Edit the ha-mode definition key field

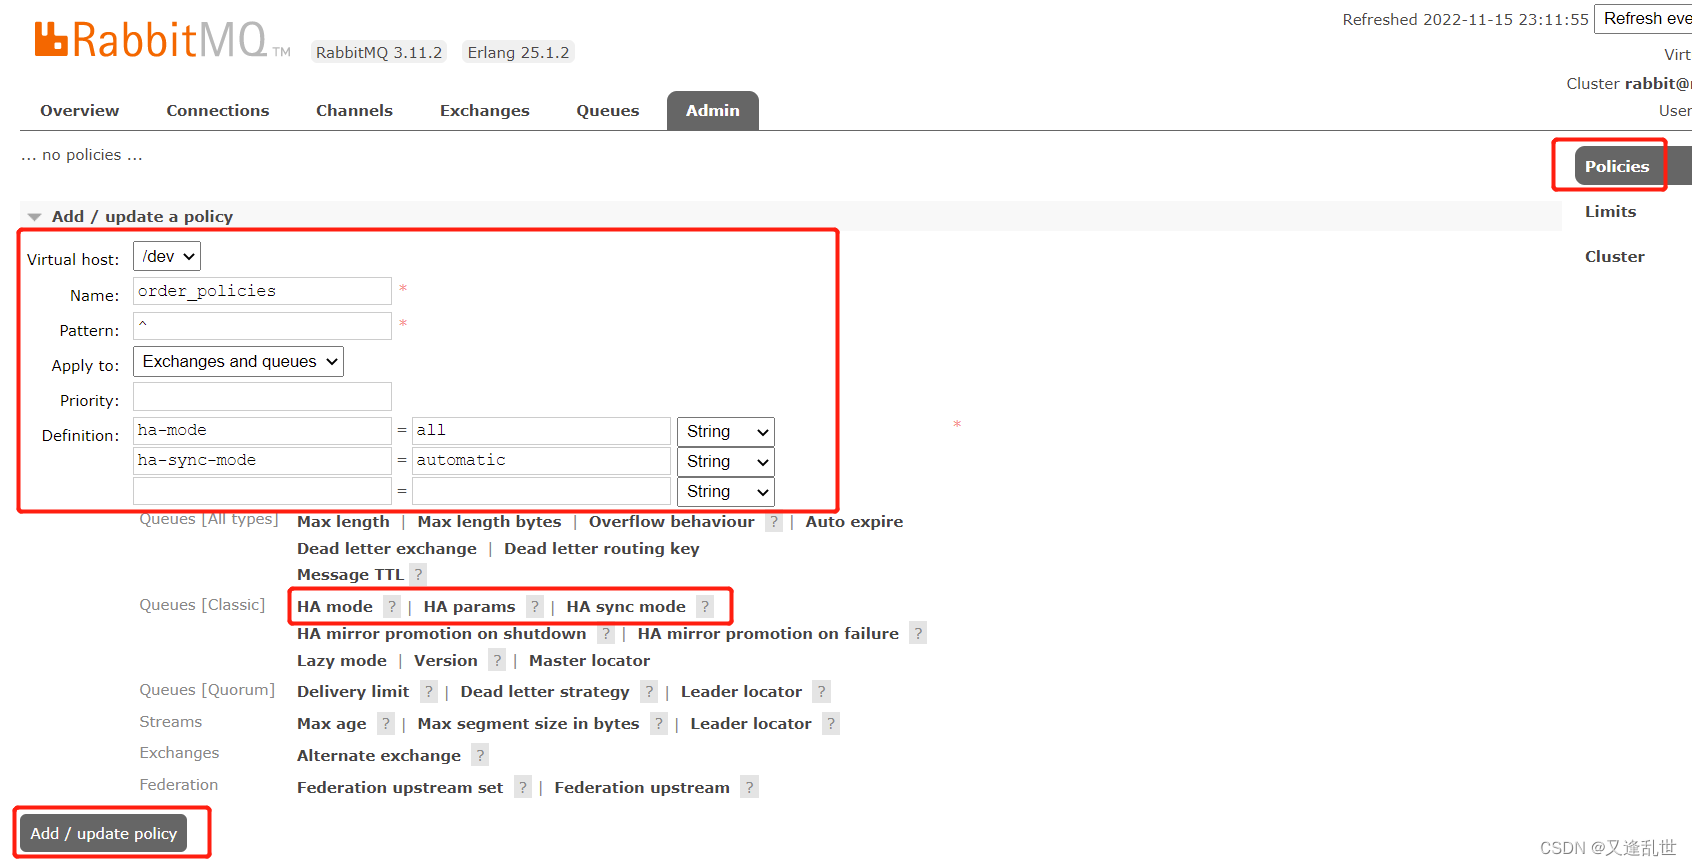point(262,431)
